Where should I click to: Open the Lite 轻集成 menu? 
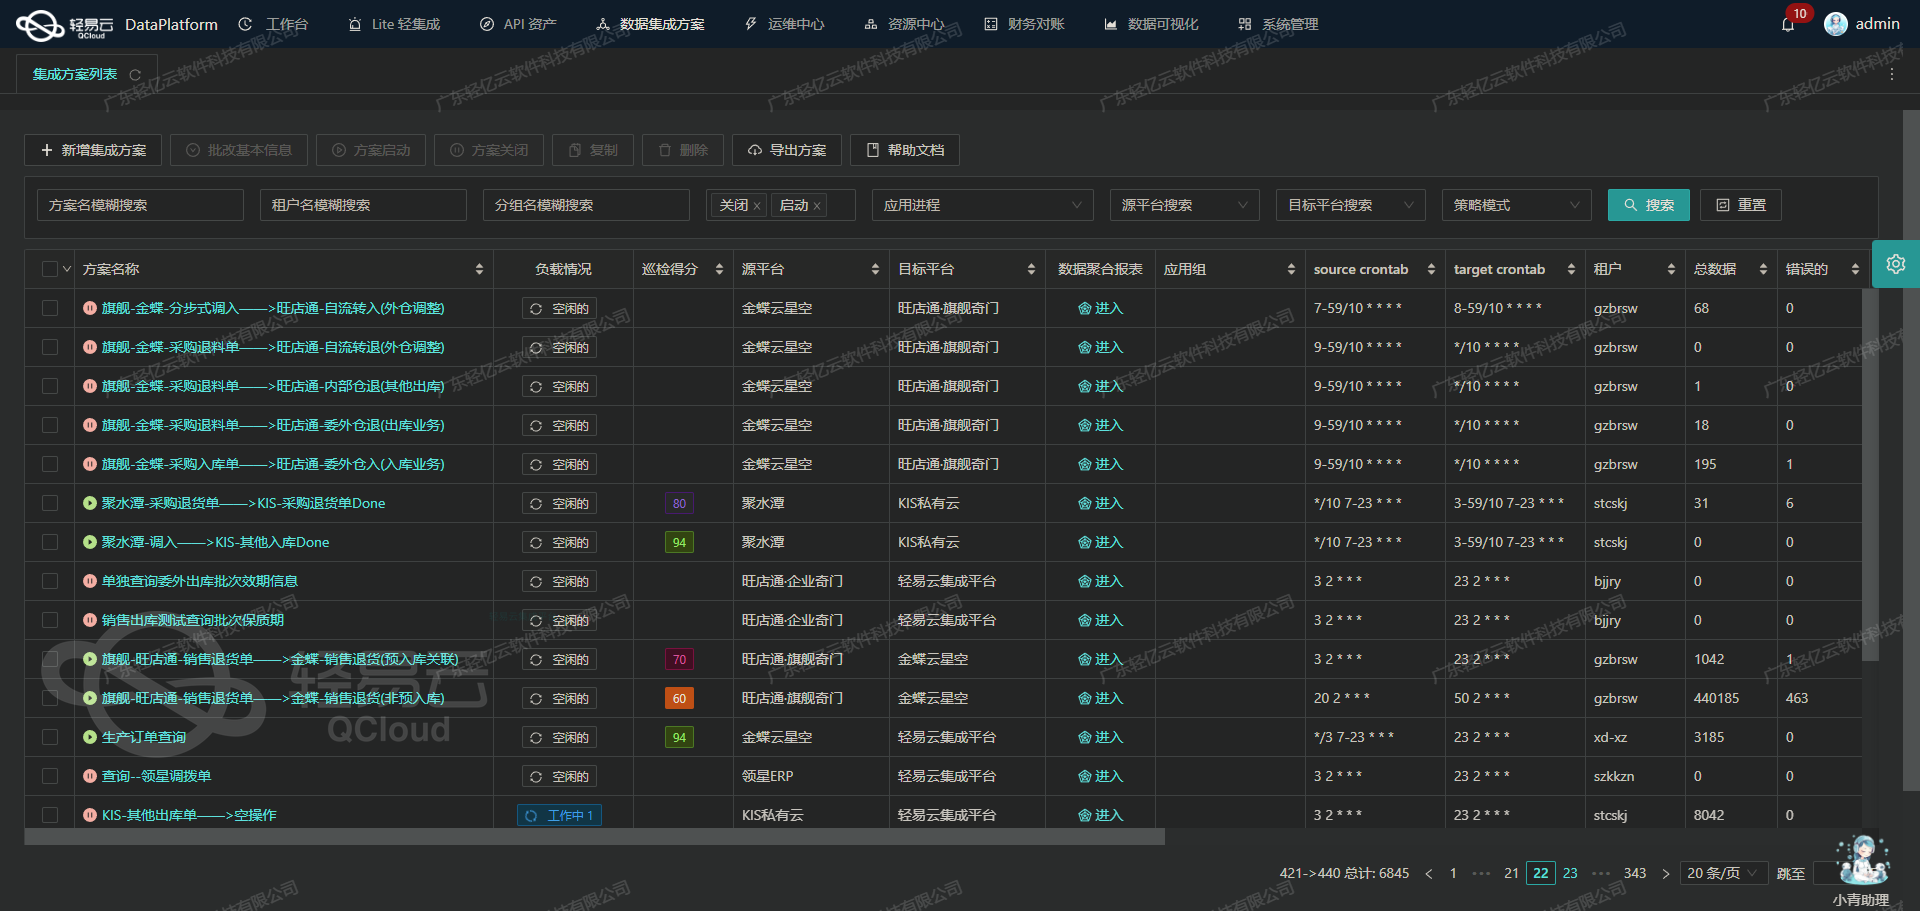[394, 24]
